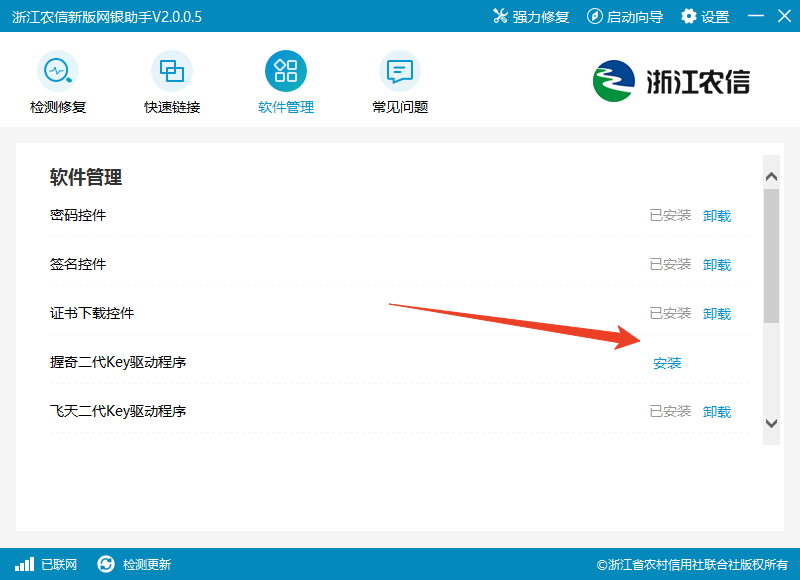Select the 检测修复 (detect & repair) icon
The width and height of the screenshot is (800, 580).
58,75
